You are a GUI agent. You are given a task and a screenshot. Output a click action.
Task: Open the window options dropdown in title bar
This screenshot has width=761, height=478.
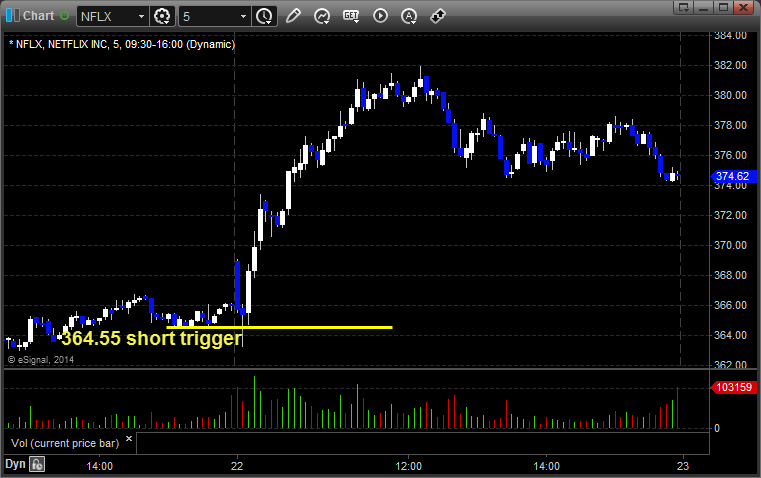(x=684, y=7)
